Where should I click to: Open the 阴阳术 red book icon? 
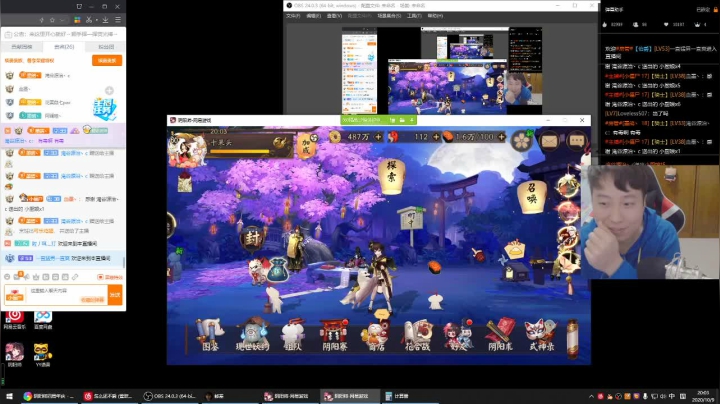tap(500, 335)
